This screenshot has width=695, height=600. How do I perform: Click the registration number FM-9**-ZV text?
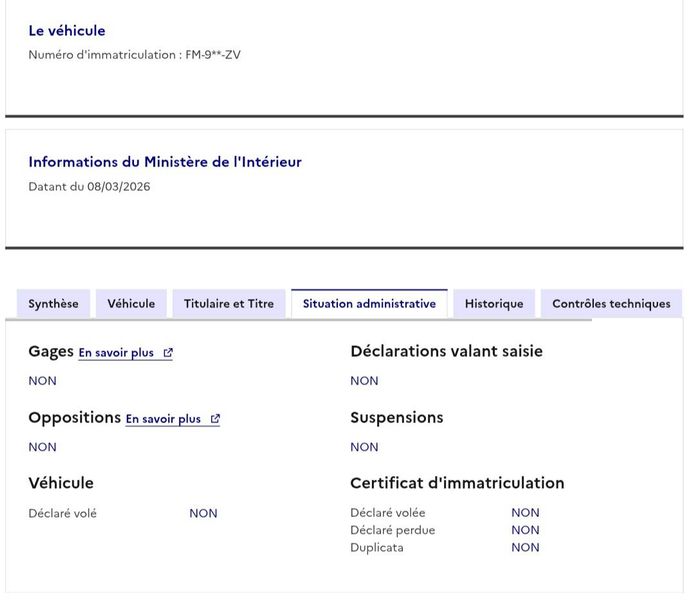coord(212,55)
